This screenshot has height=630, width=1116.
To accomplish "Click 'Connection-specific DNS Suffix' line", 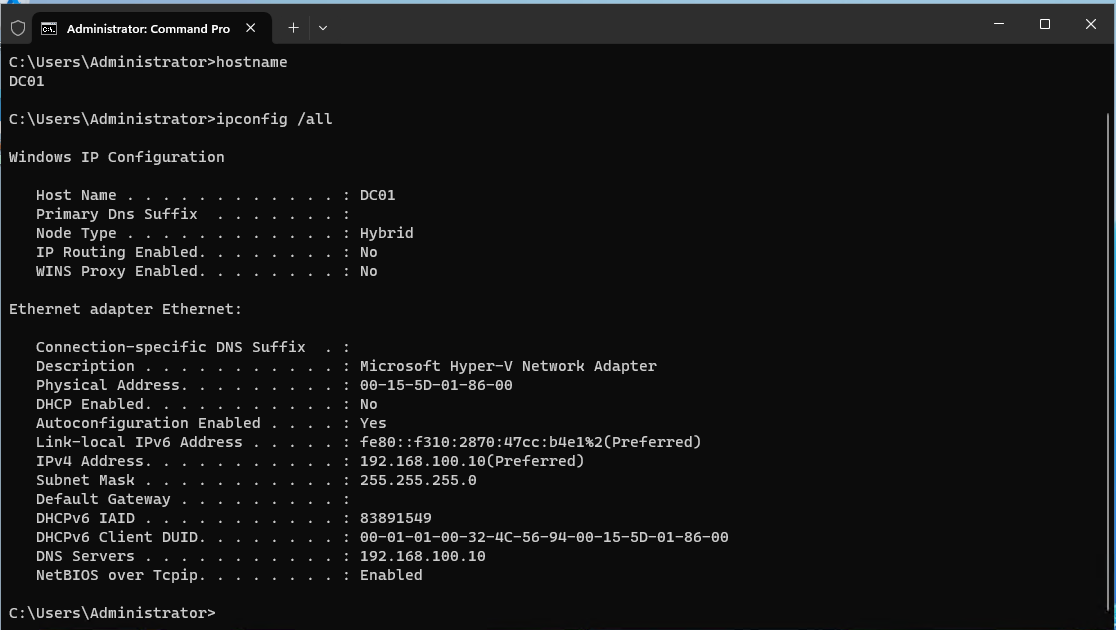I will tap(193, 347).
